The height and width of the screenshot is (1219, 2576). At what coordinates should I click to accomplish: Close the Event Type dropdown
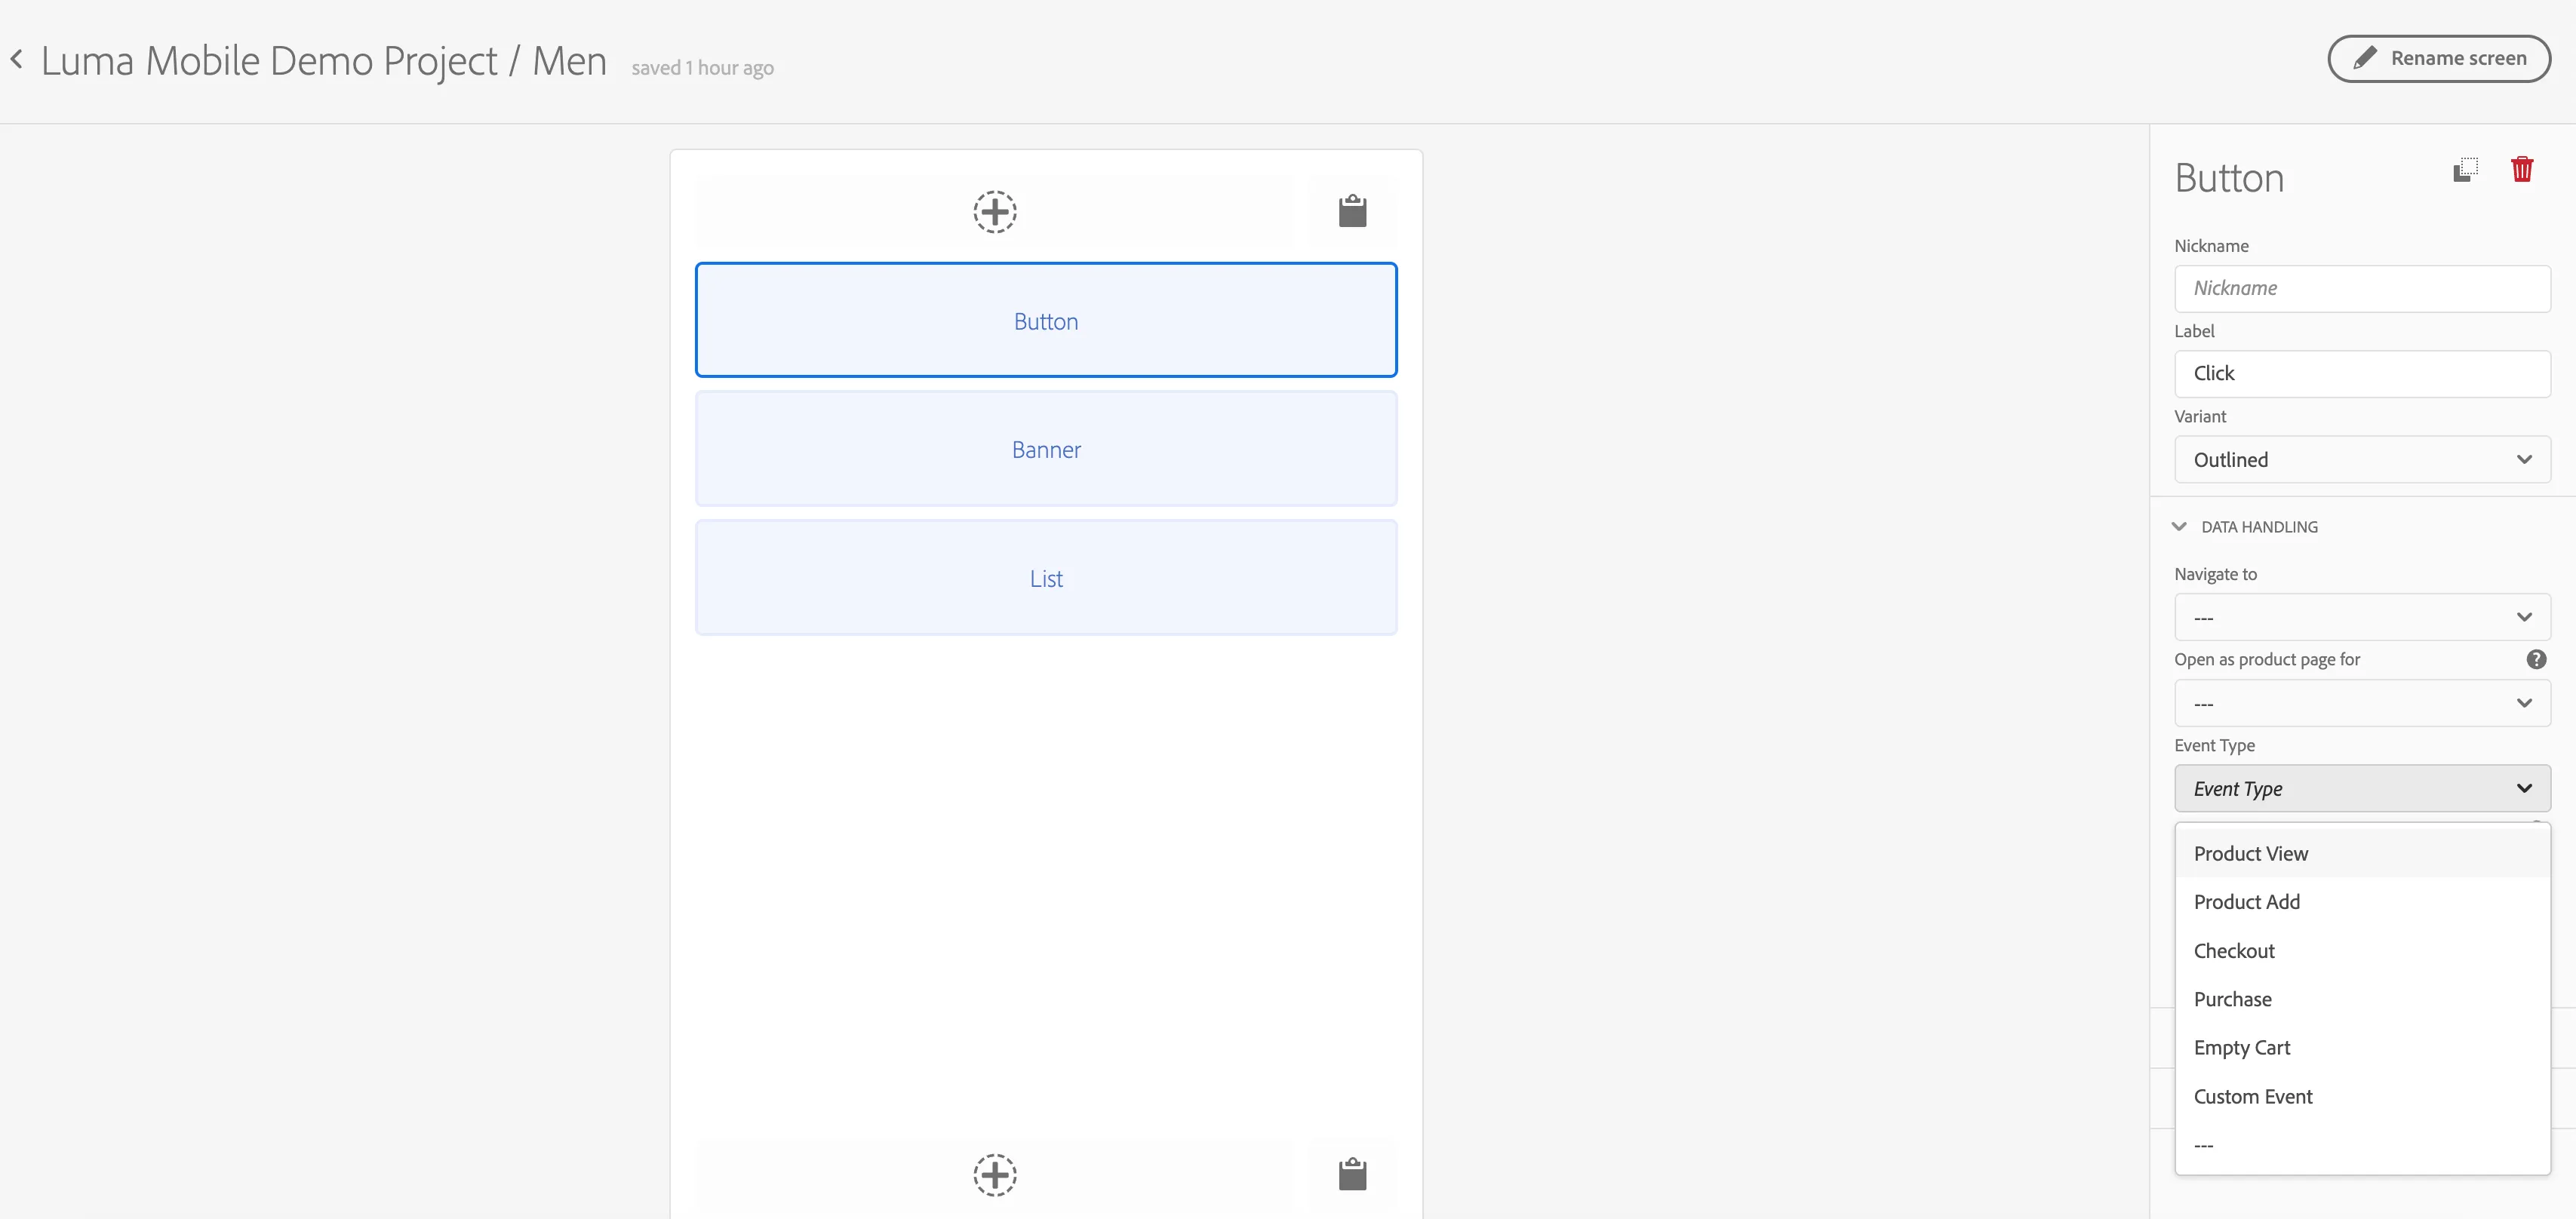pos(2362,788)
